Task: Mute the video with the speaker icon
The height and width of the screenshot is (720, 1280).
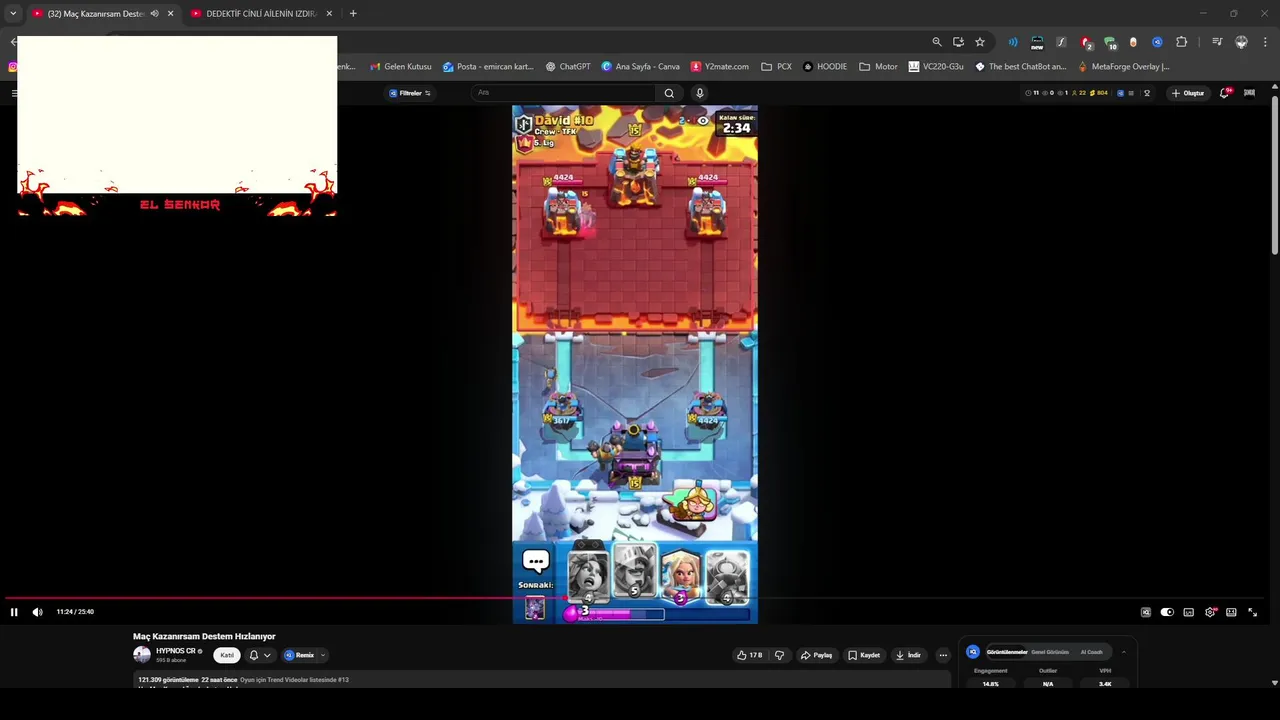Action: [x=37, y=612]
